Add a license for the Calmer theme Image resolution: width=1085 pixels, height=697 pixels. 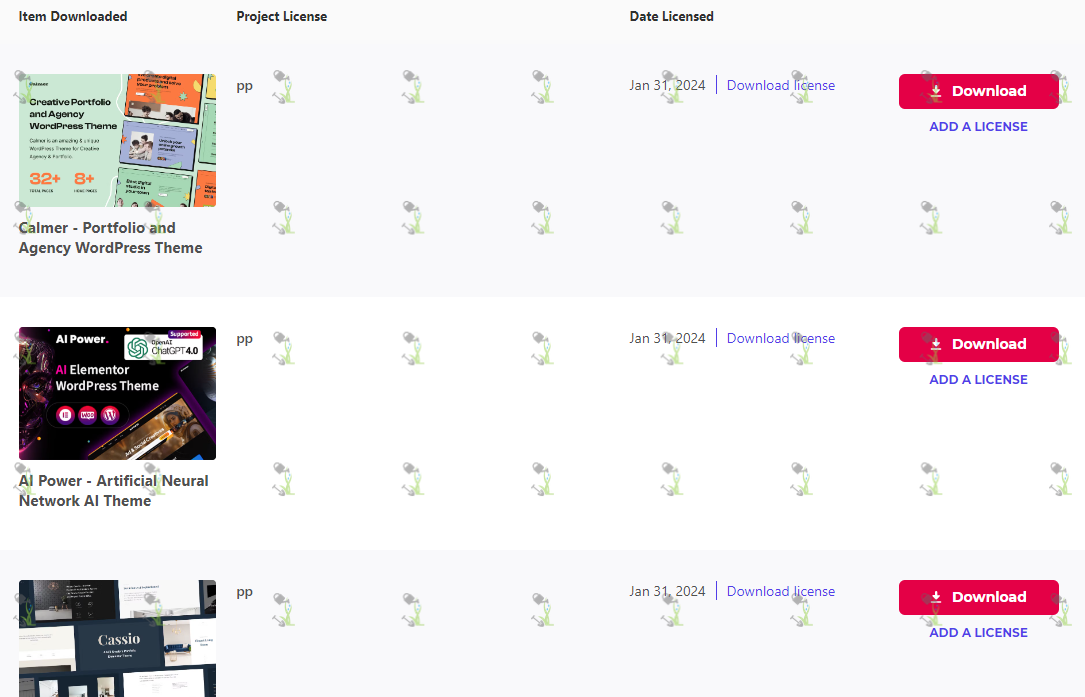(978, 127)
